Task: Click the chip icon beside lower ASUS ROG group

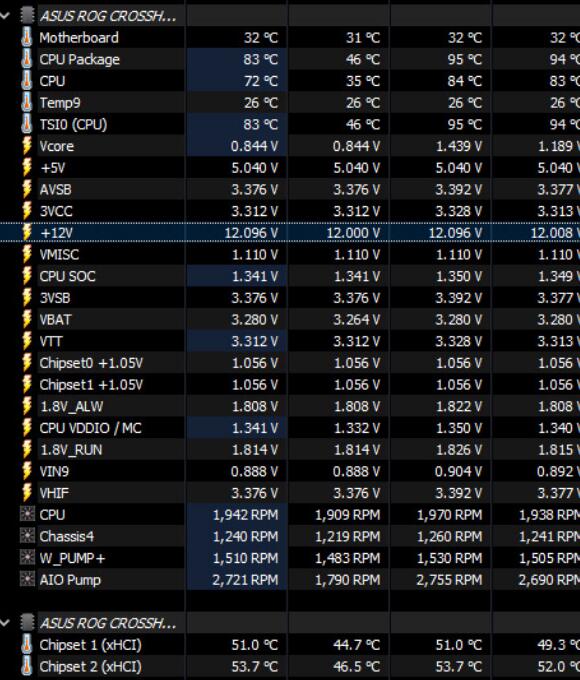Action: click(x=27, y=622)
